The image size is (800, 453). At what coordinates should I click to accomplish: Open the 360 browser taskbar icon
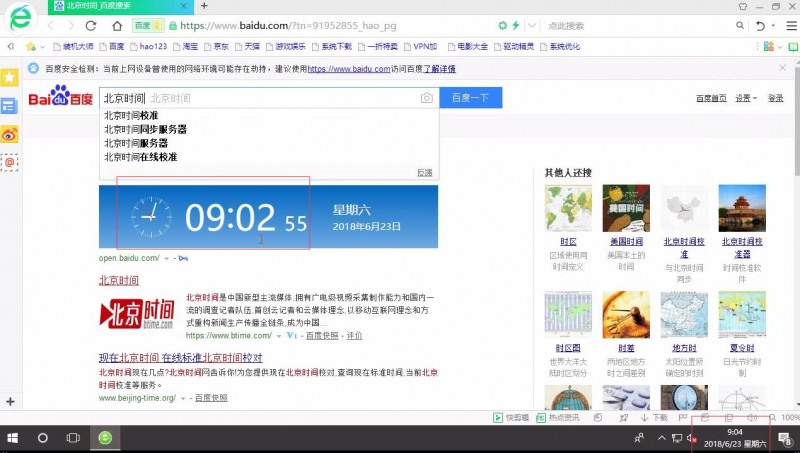tap(105, 438)
